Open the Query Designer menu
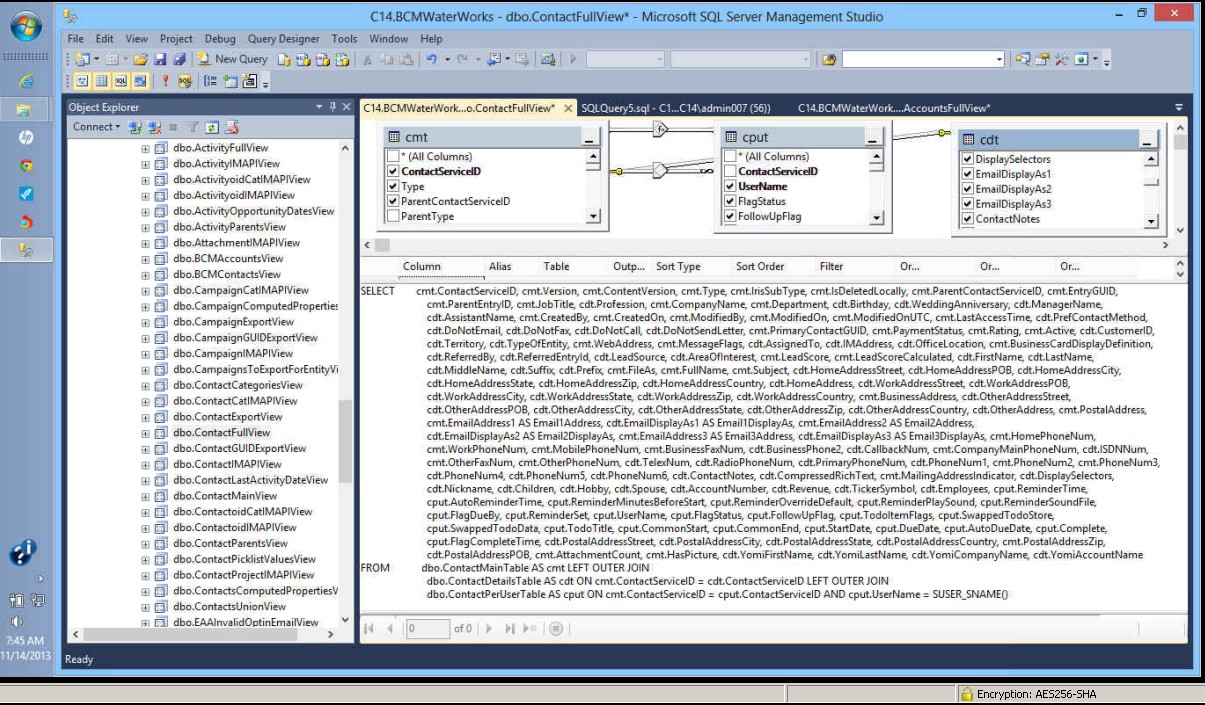Viewport: 1205px width, 705px height. pos(283,39)
